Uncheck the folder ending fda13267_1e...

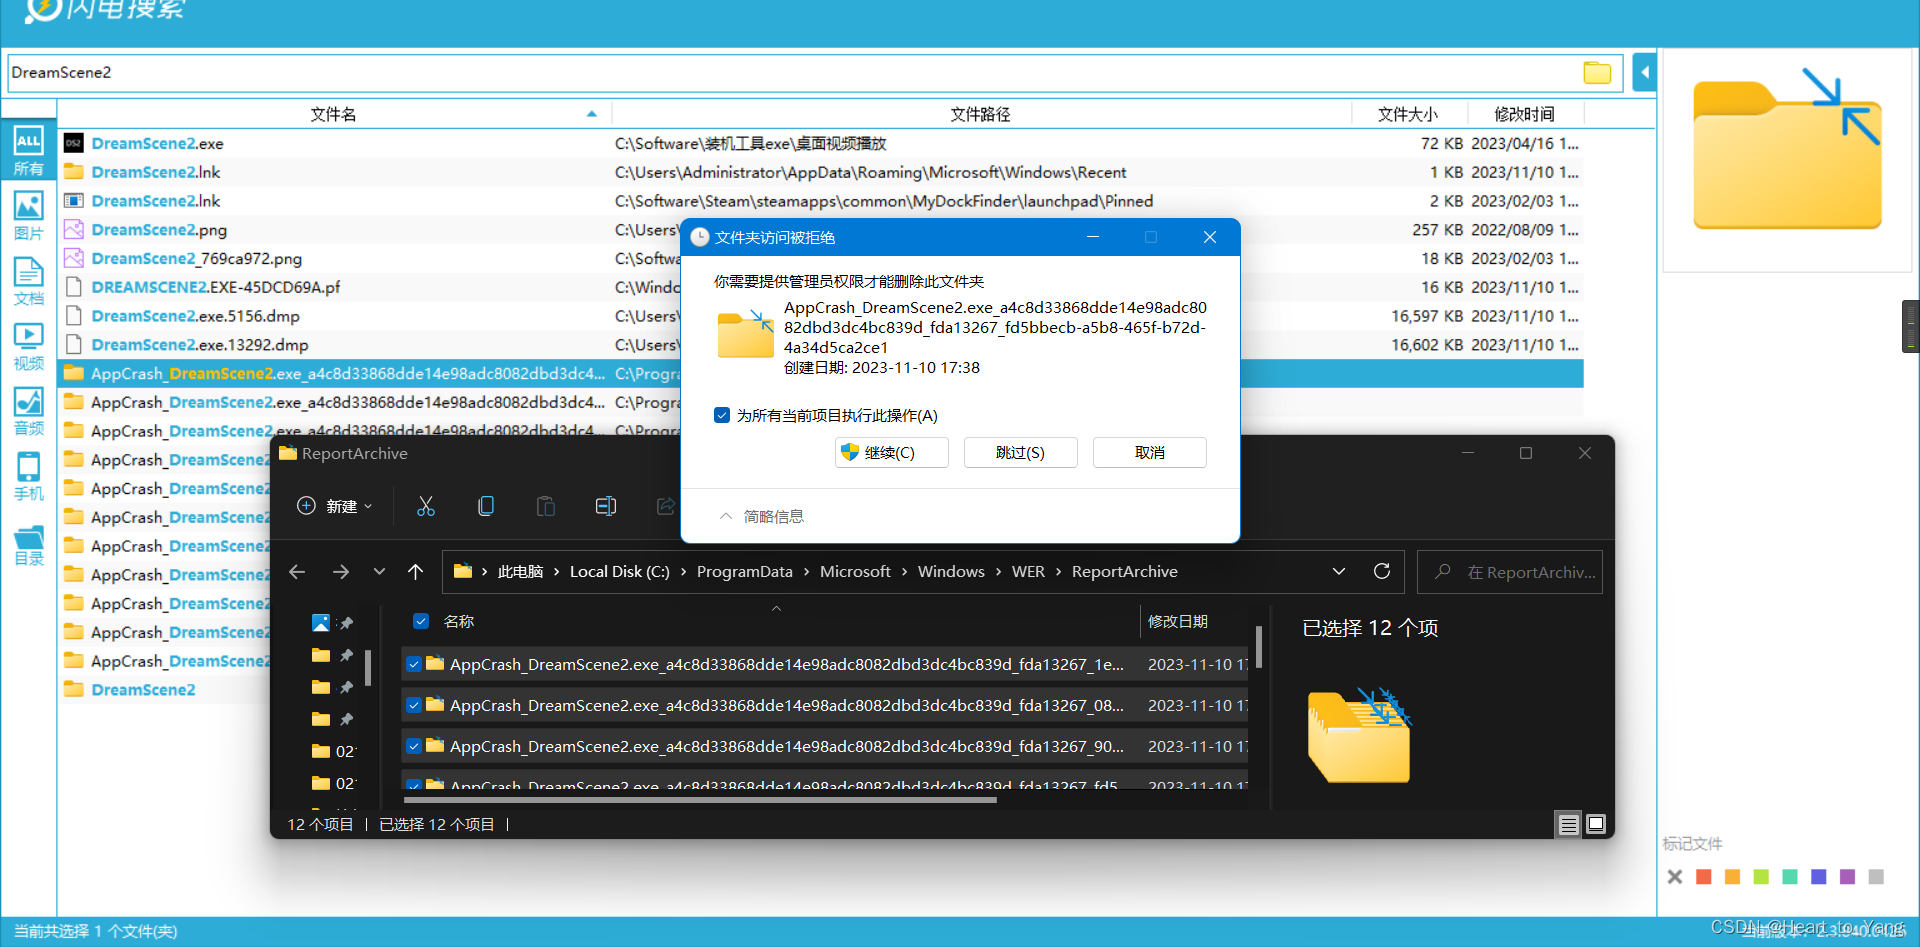414,664
